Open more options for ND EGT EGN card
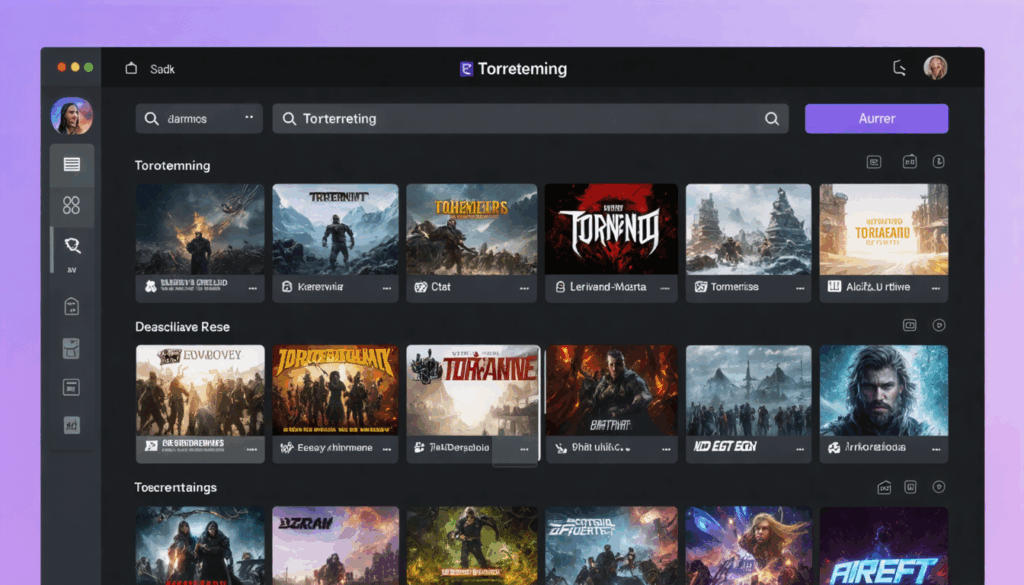This screenshot has width=1024, height=585. (x=800, y=449)
